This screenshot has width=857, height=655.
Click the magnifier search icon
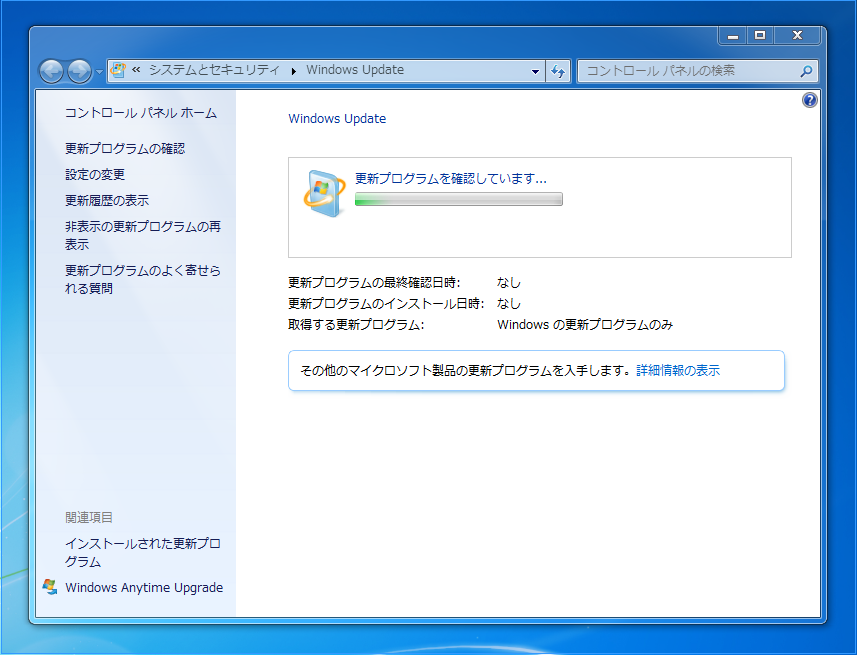[806, 71]
